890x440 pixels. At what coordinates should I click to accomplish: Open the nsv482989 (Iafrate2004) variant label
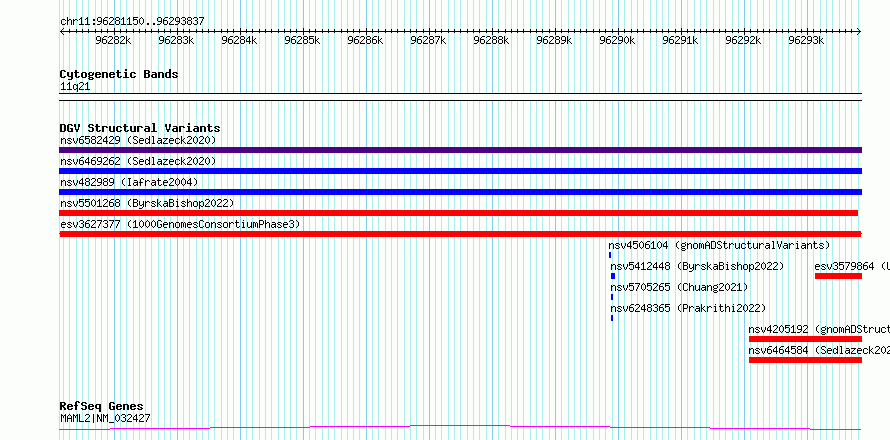point(129,182)
